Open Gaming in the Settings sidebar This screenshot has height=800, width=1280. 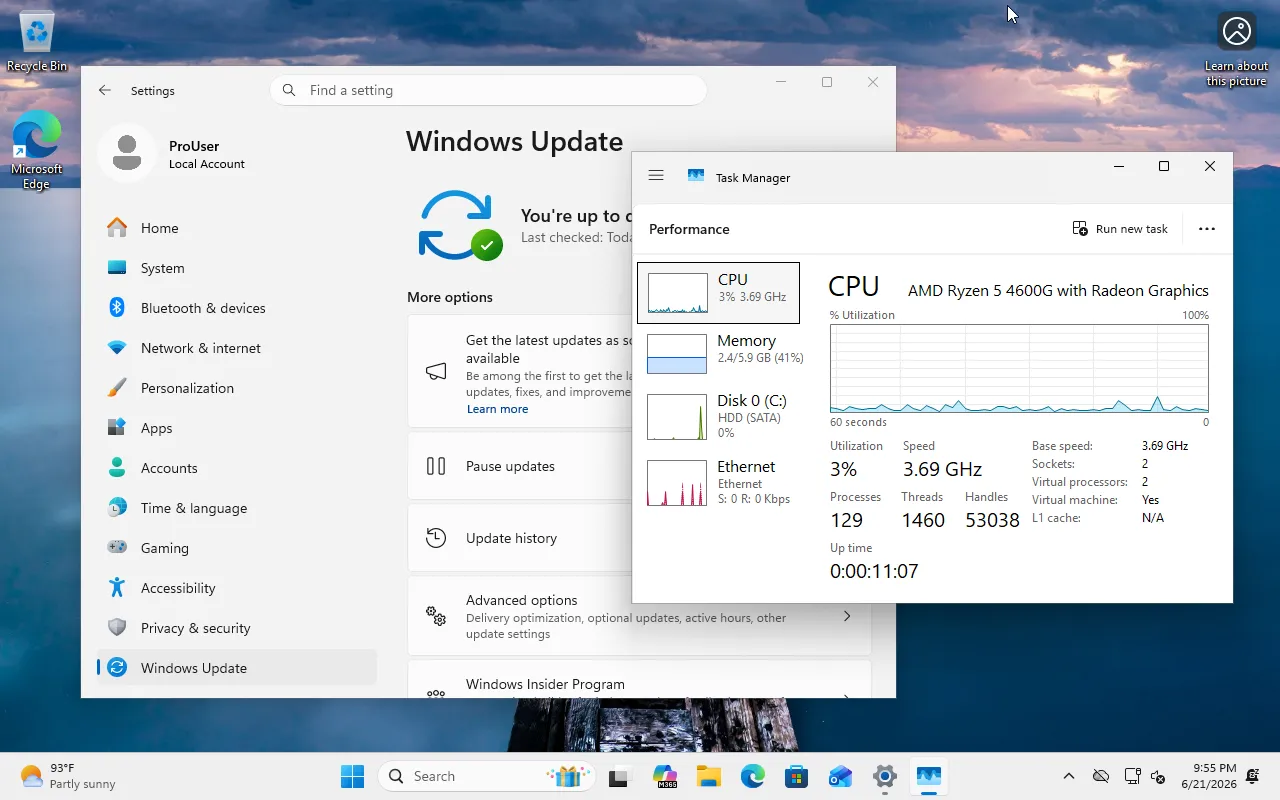pos(237,548)
